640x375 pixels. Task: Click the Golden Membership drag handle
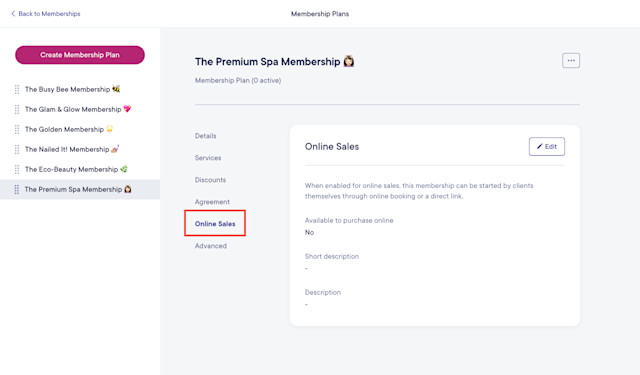coord(17,129)
